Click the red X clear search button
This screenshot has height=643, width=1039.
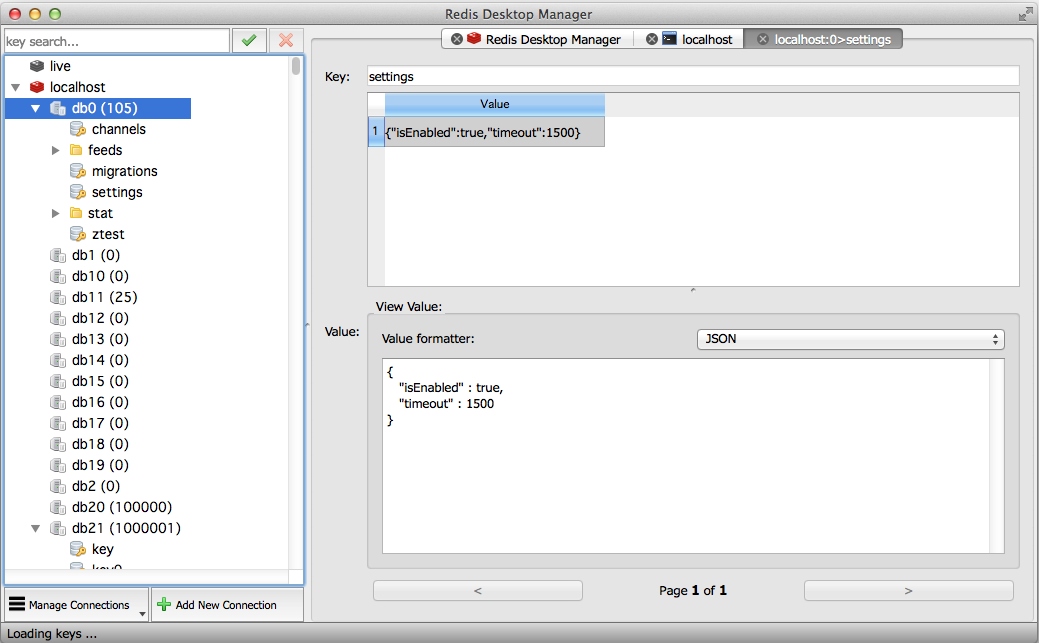coord(287,40)
